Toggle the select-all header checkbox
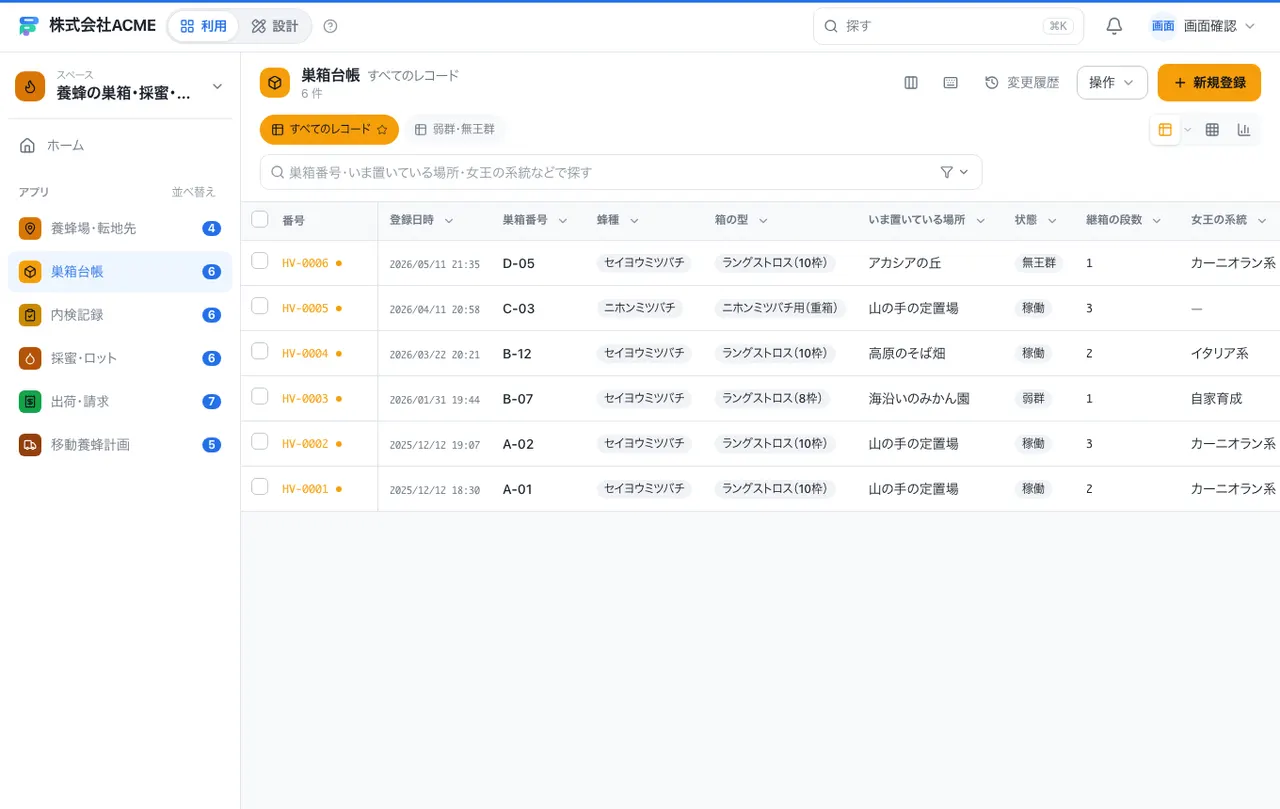 pyautogui.click(x=260, y=219)
